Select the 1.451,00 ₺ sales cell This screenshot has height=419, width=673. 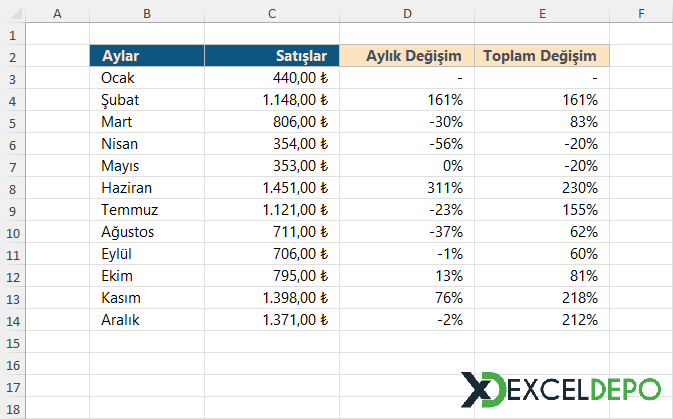click(271, 187)
